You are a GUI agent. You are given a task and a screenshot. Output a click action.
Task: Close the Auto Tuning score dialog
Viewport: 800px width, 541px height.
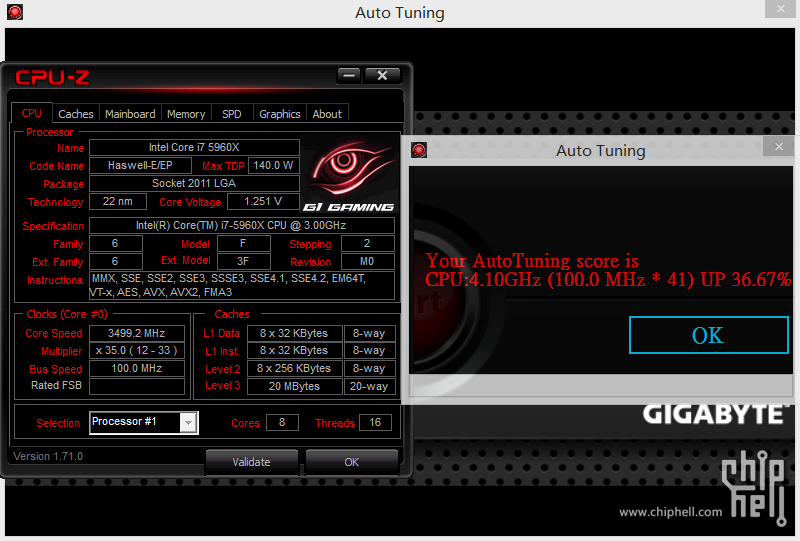(x=779, y=146)
